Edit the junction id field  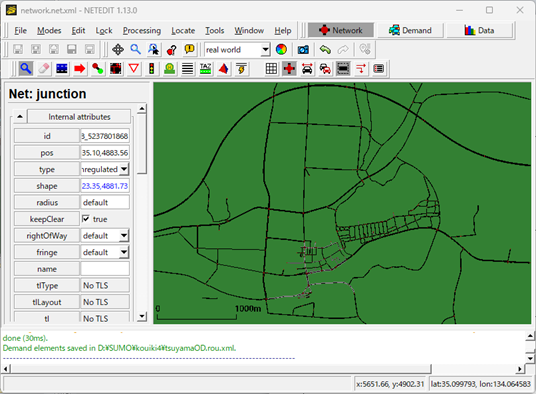point(105,136)
